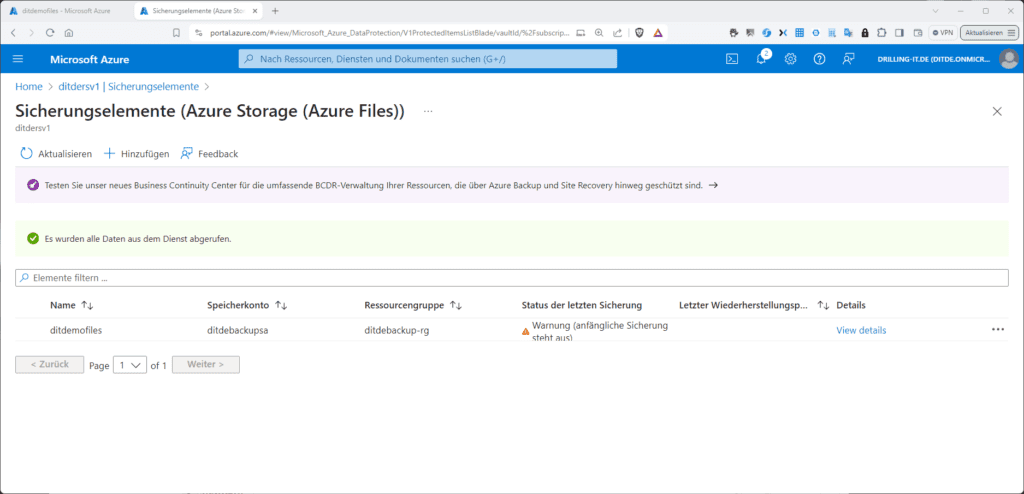Close the Sicherungselemente browser tab
Viewport: 1024px width, 494px height.
[x=257, y=11]
